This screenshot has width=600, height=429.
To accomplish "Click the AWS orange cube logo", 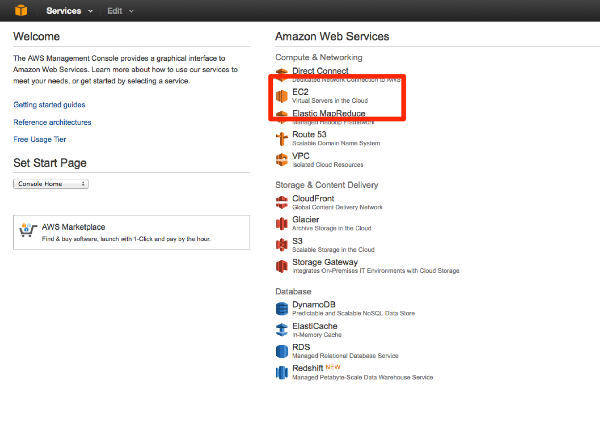I will coord(21,10).
